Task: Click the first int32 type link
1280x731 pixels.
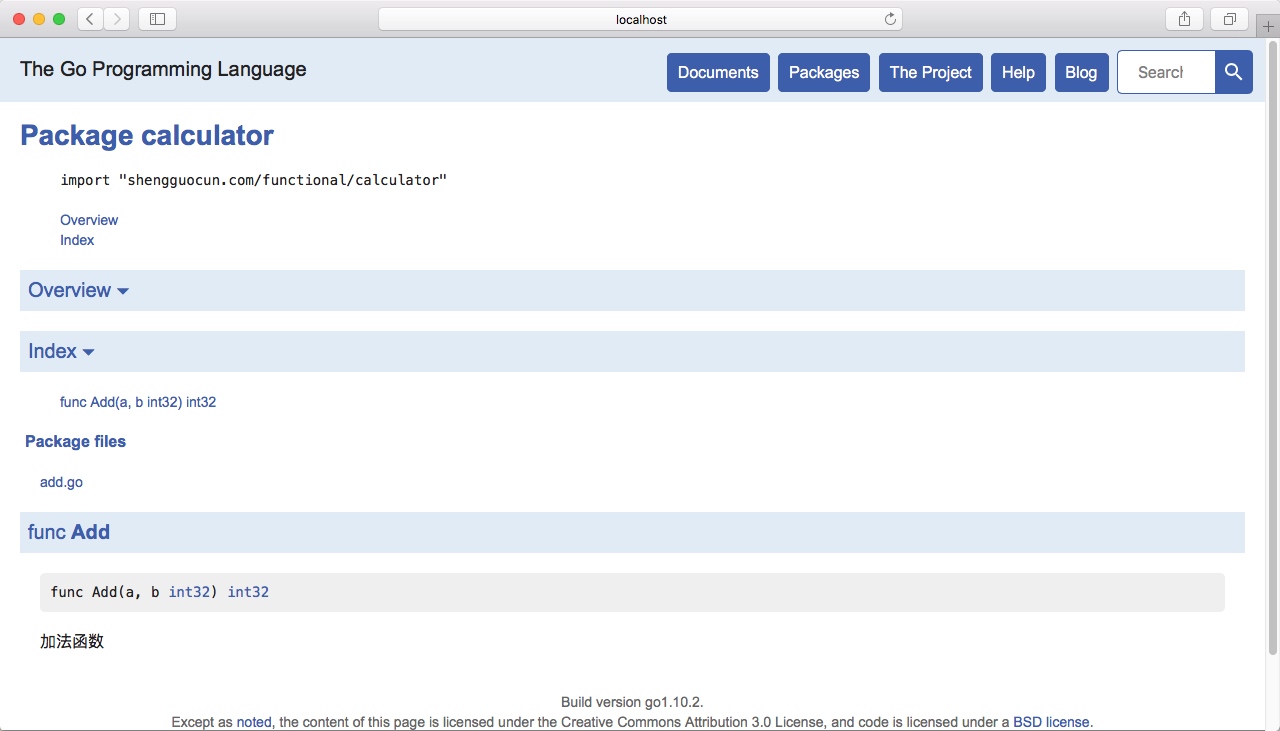Action: (x=189, y=592)
